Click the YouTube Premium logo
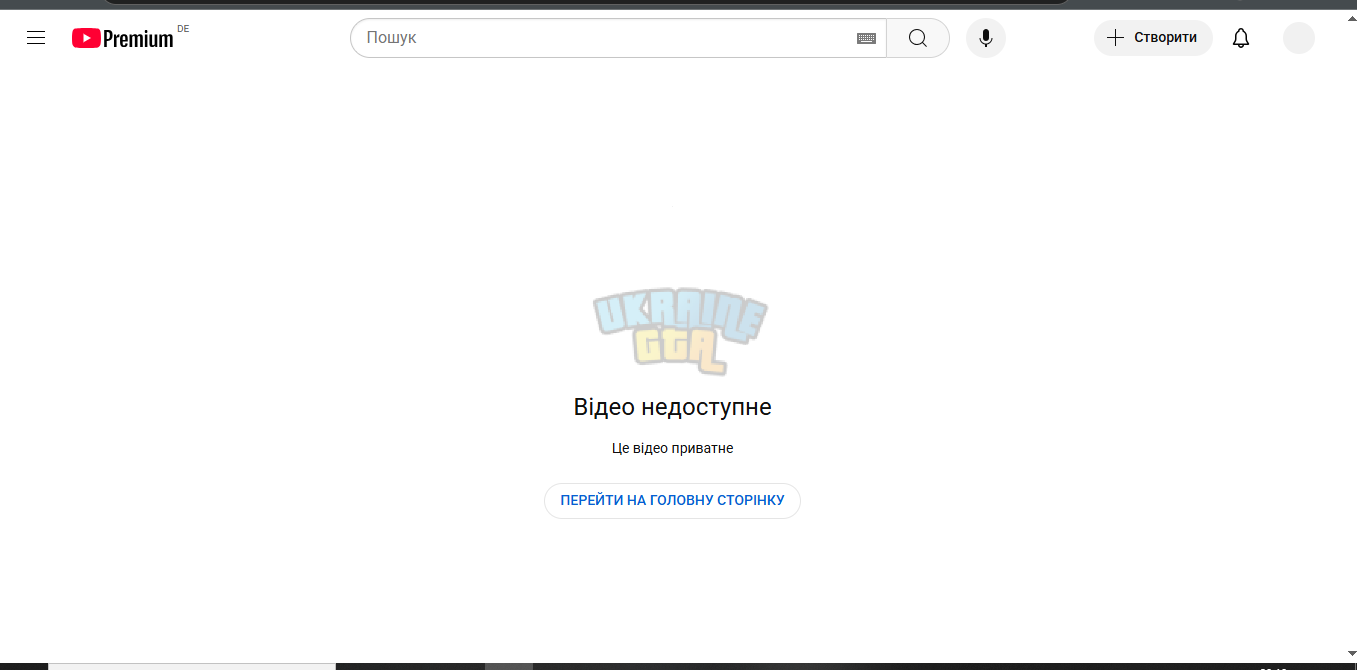1357x670 pixels. [x=123, y=38]
